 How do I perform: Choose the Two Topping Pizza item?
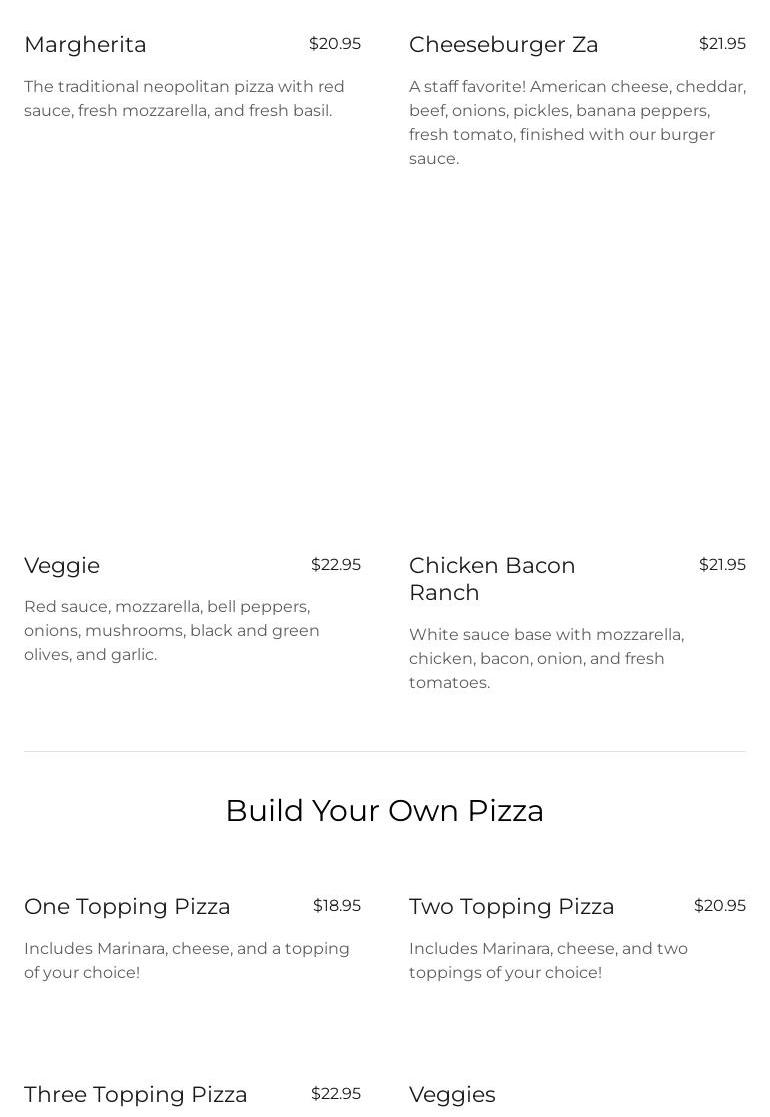(511, 907)
